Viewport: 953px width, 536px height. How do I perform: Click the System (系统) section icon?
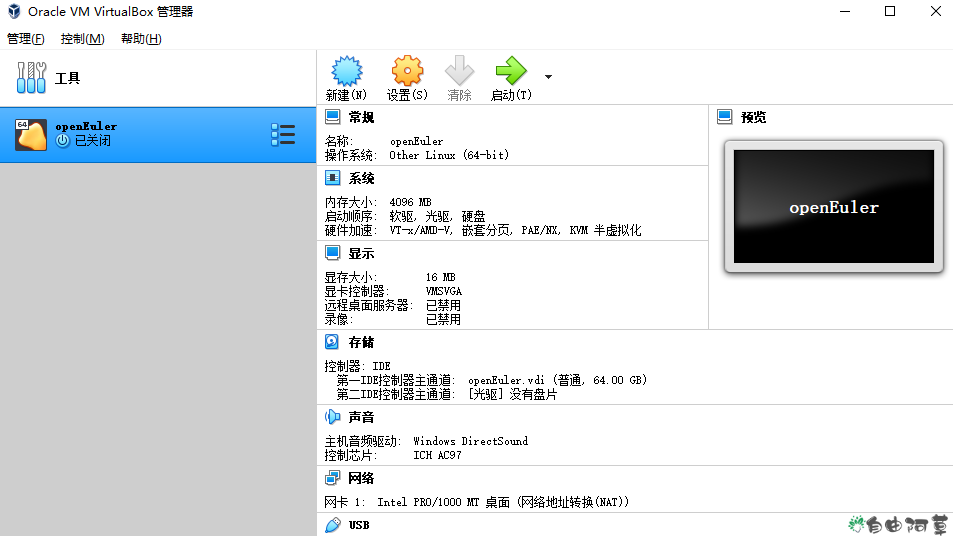(x=332, y=178)
